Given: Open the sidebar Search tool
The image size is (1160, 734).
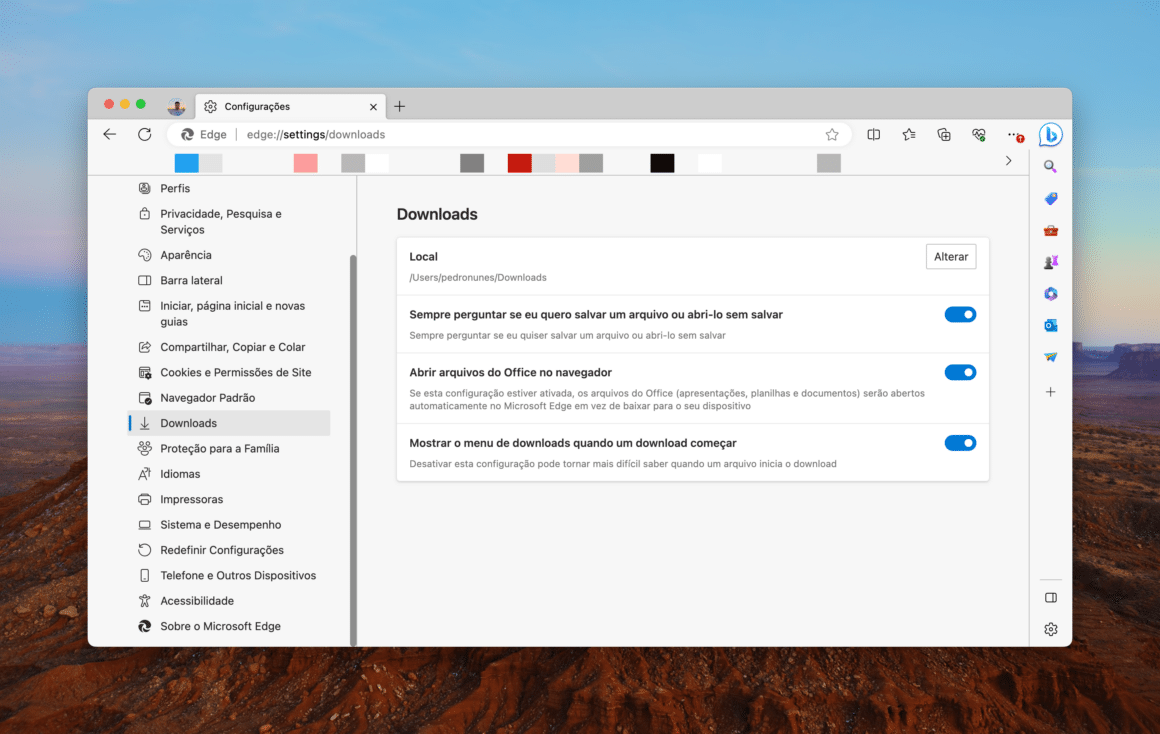Looking at the screenshot, I should pyautogui.click(x=1050, y=166).
